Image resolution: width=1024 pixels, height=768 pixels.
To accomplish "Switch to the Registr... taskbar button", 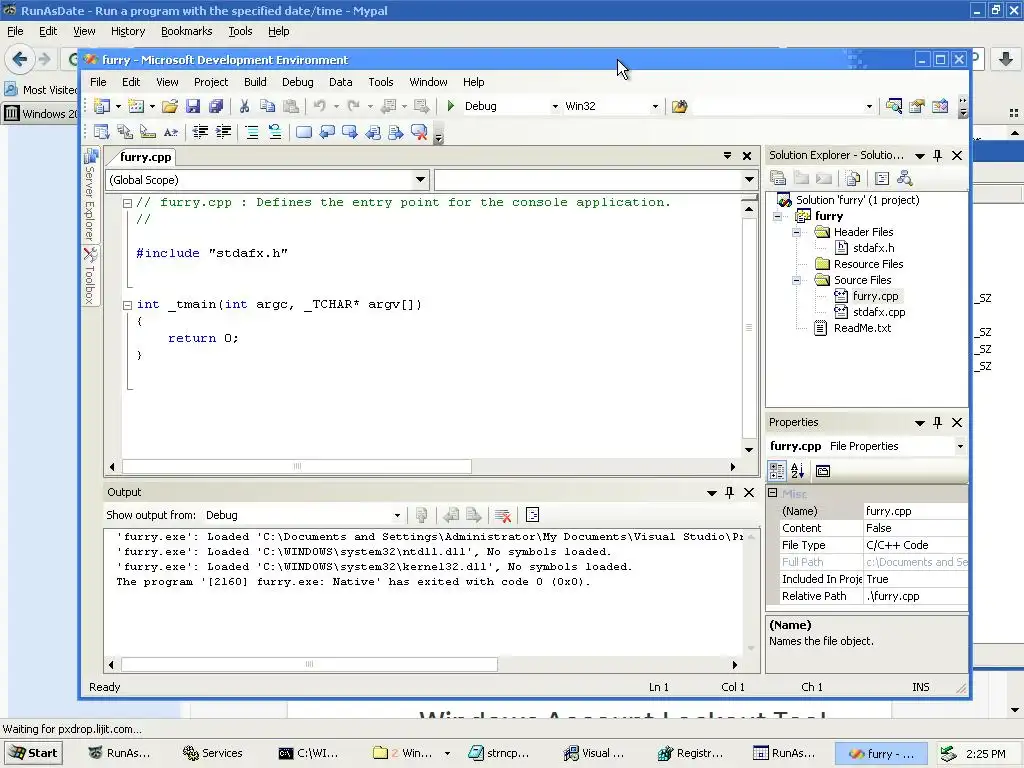I will (691, 753).
